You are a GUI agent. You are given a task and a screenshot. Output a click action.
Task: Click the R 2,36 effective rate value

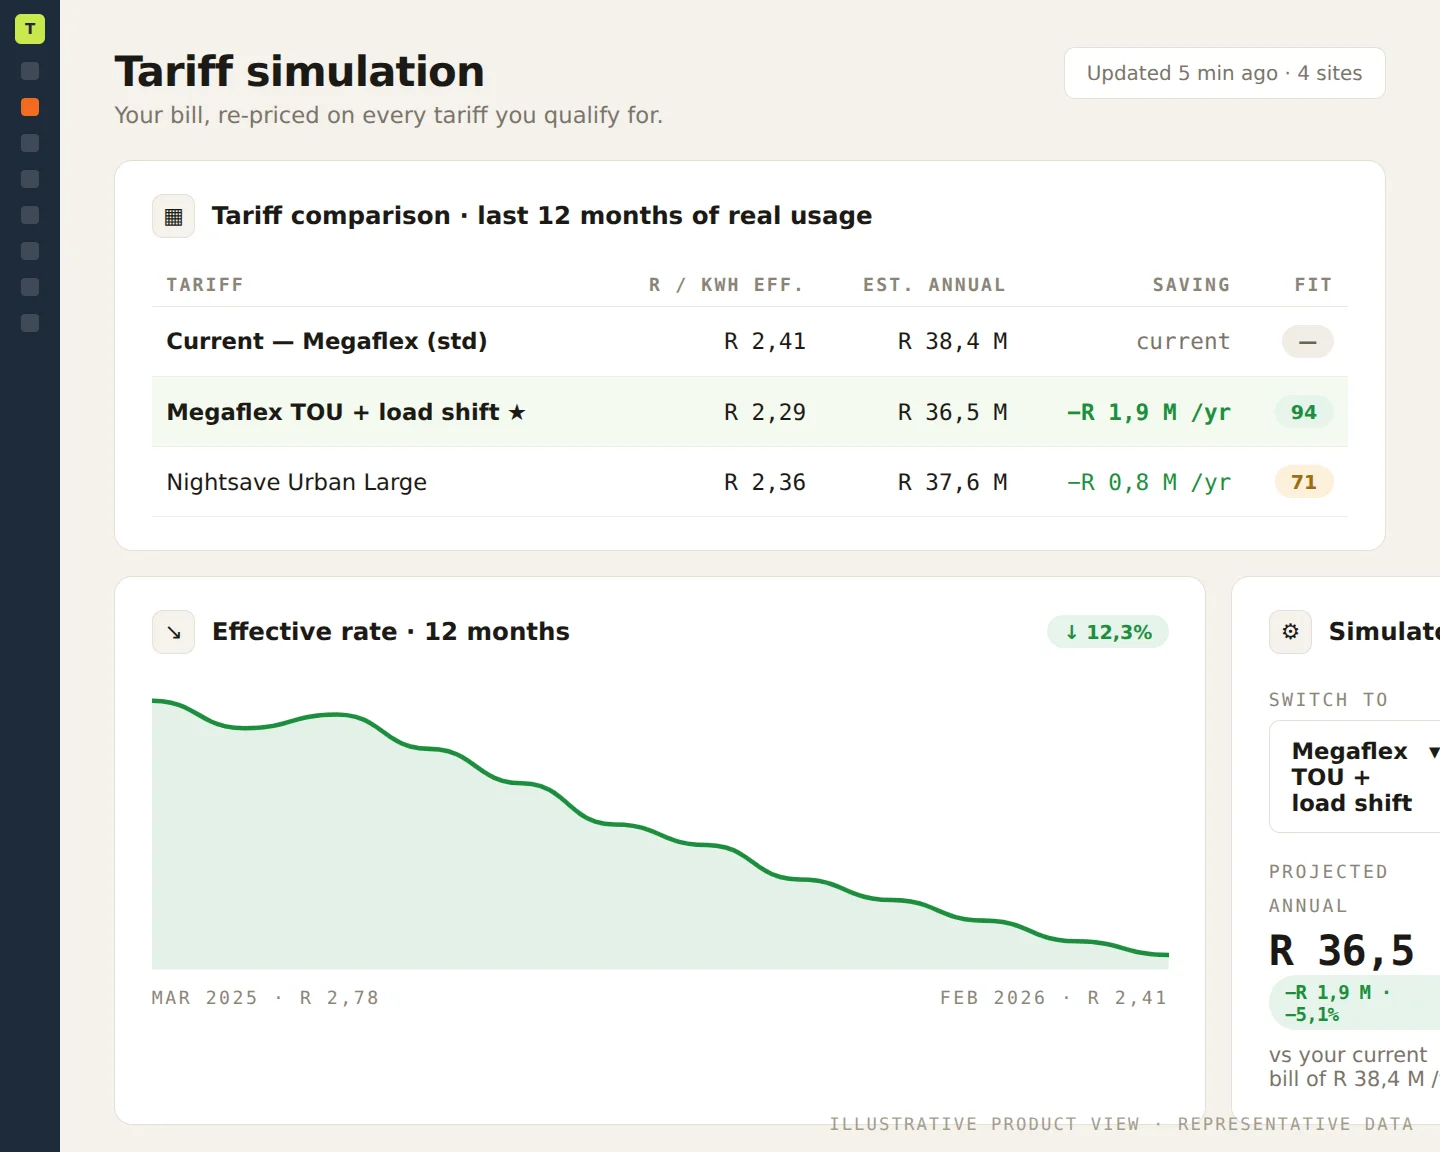765,482
